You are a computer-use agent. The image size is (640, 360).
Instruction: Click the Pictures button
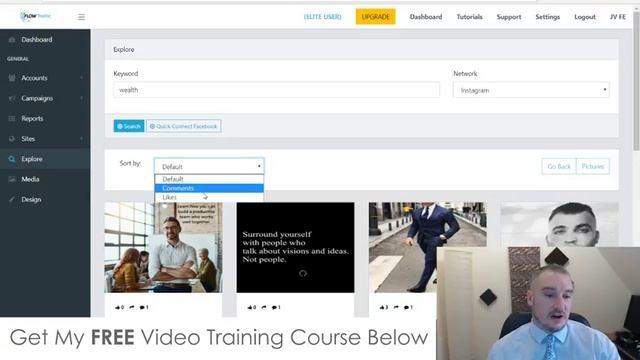click(x=593, y=167)
